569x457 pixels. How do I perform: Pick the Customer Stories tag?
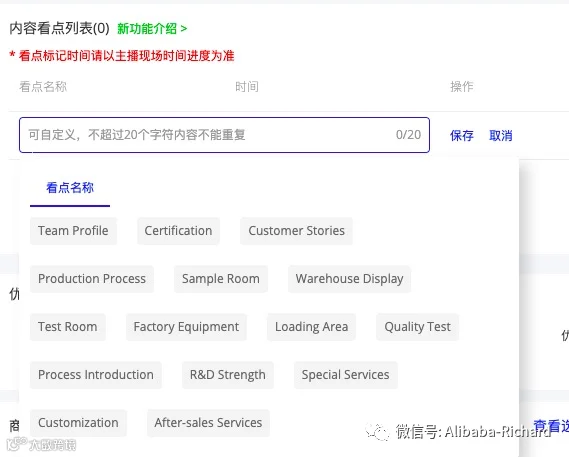tap(296, 231)
